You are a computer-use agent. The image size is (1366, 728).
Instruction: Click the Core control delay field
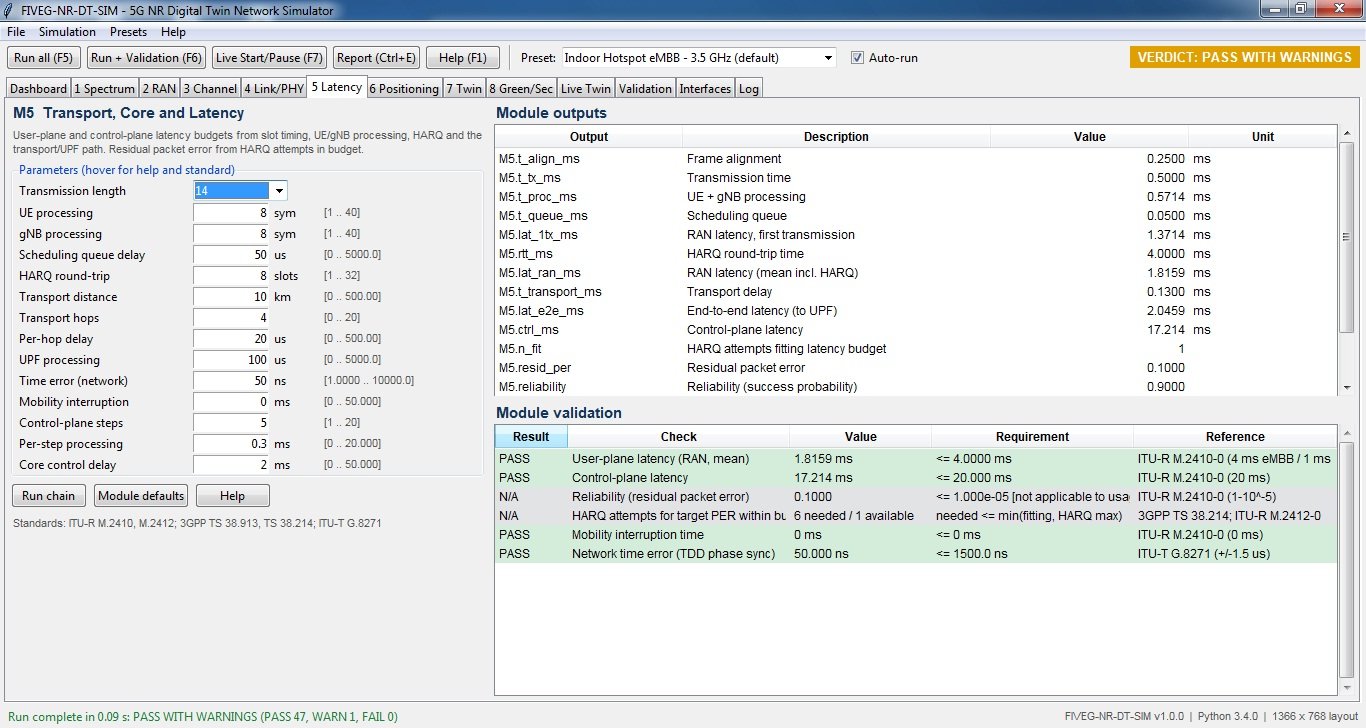pos(231,464)
